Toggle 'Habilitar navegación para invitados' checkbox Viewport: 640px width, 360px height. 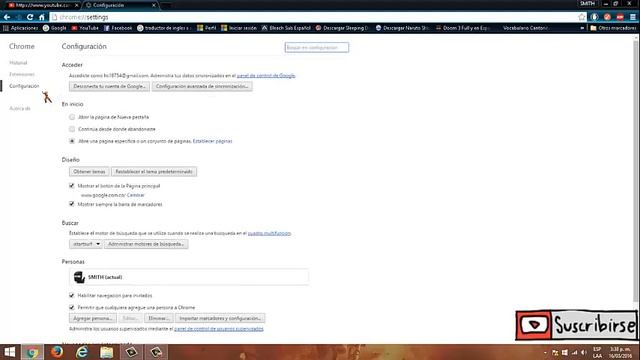click(72, 296)
